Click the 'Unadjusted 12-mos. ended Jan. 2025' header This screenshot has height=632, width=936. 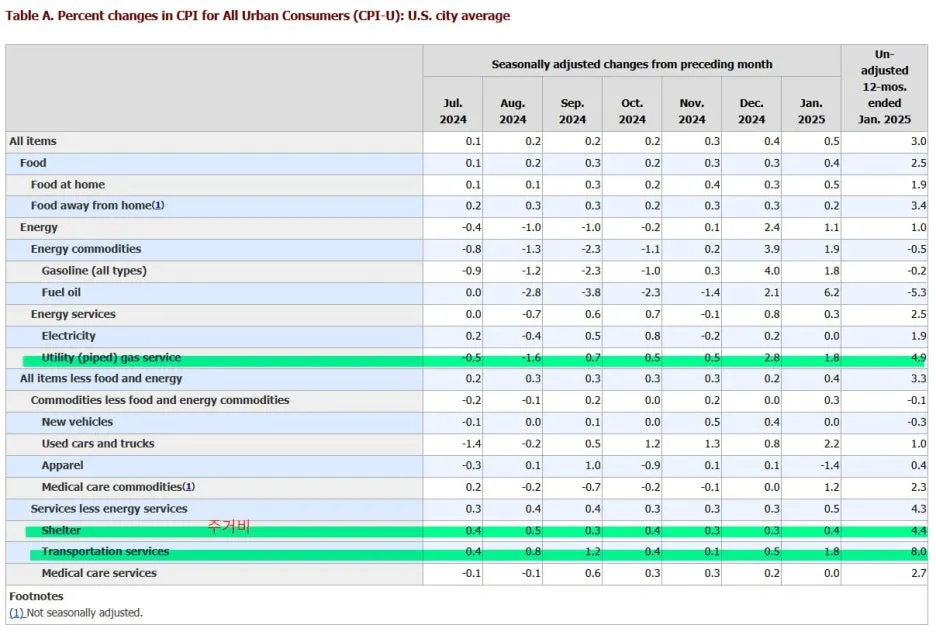point(885,87)
